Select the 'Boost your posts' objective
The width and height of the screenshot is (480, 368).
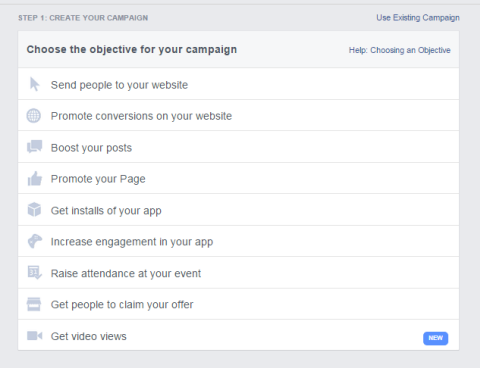point(238,147)
